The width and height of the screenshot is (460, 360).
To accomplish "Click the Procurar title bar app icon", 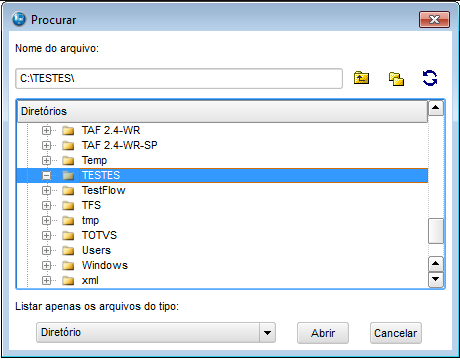I will pyautogui.click(x=19, y=19).
